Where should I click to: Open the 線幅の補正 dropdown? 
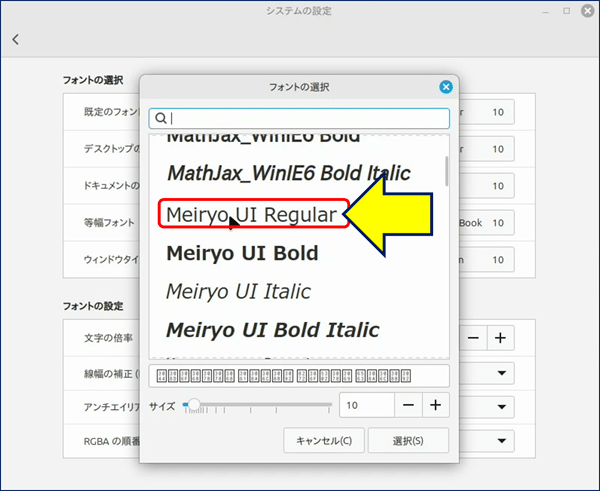(487, 373)
